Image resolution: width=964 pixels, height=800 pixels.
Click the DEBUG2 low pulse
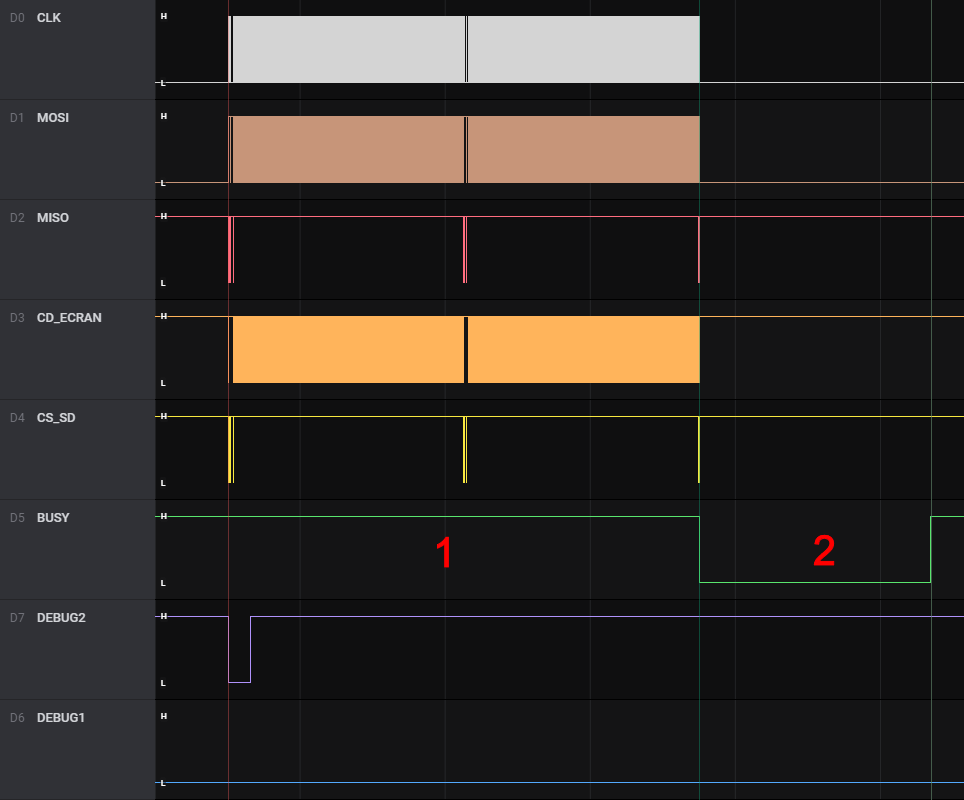(239, 681)
